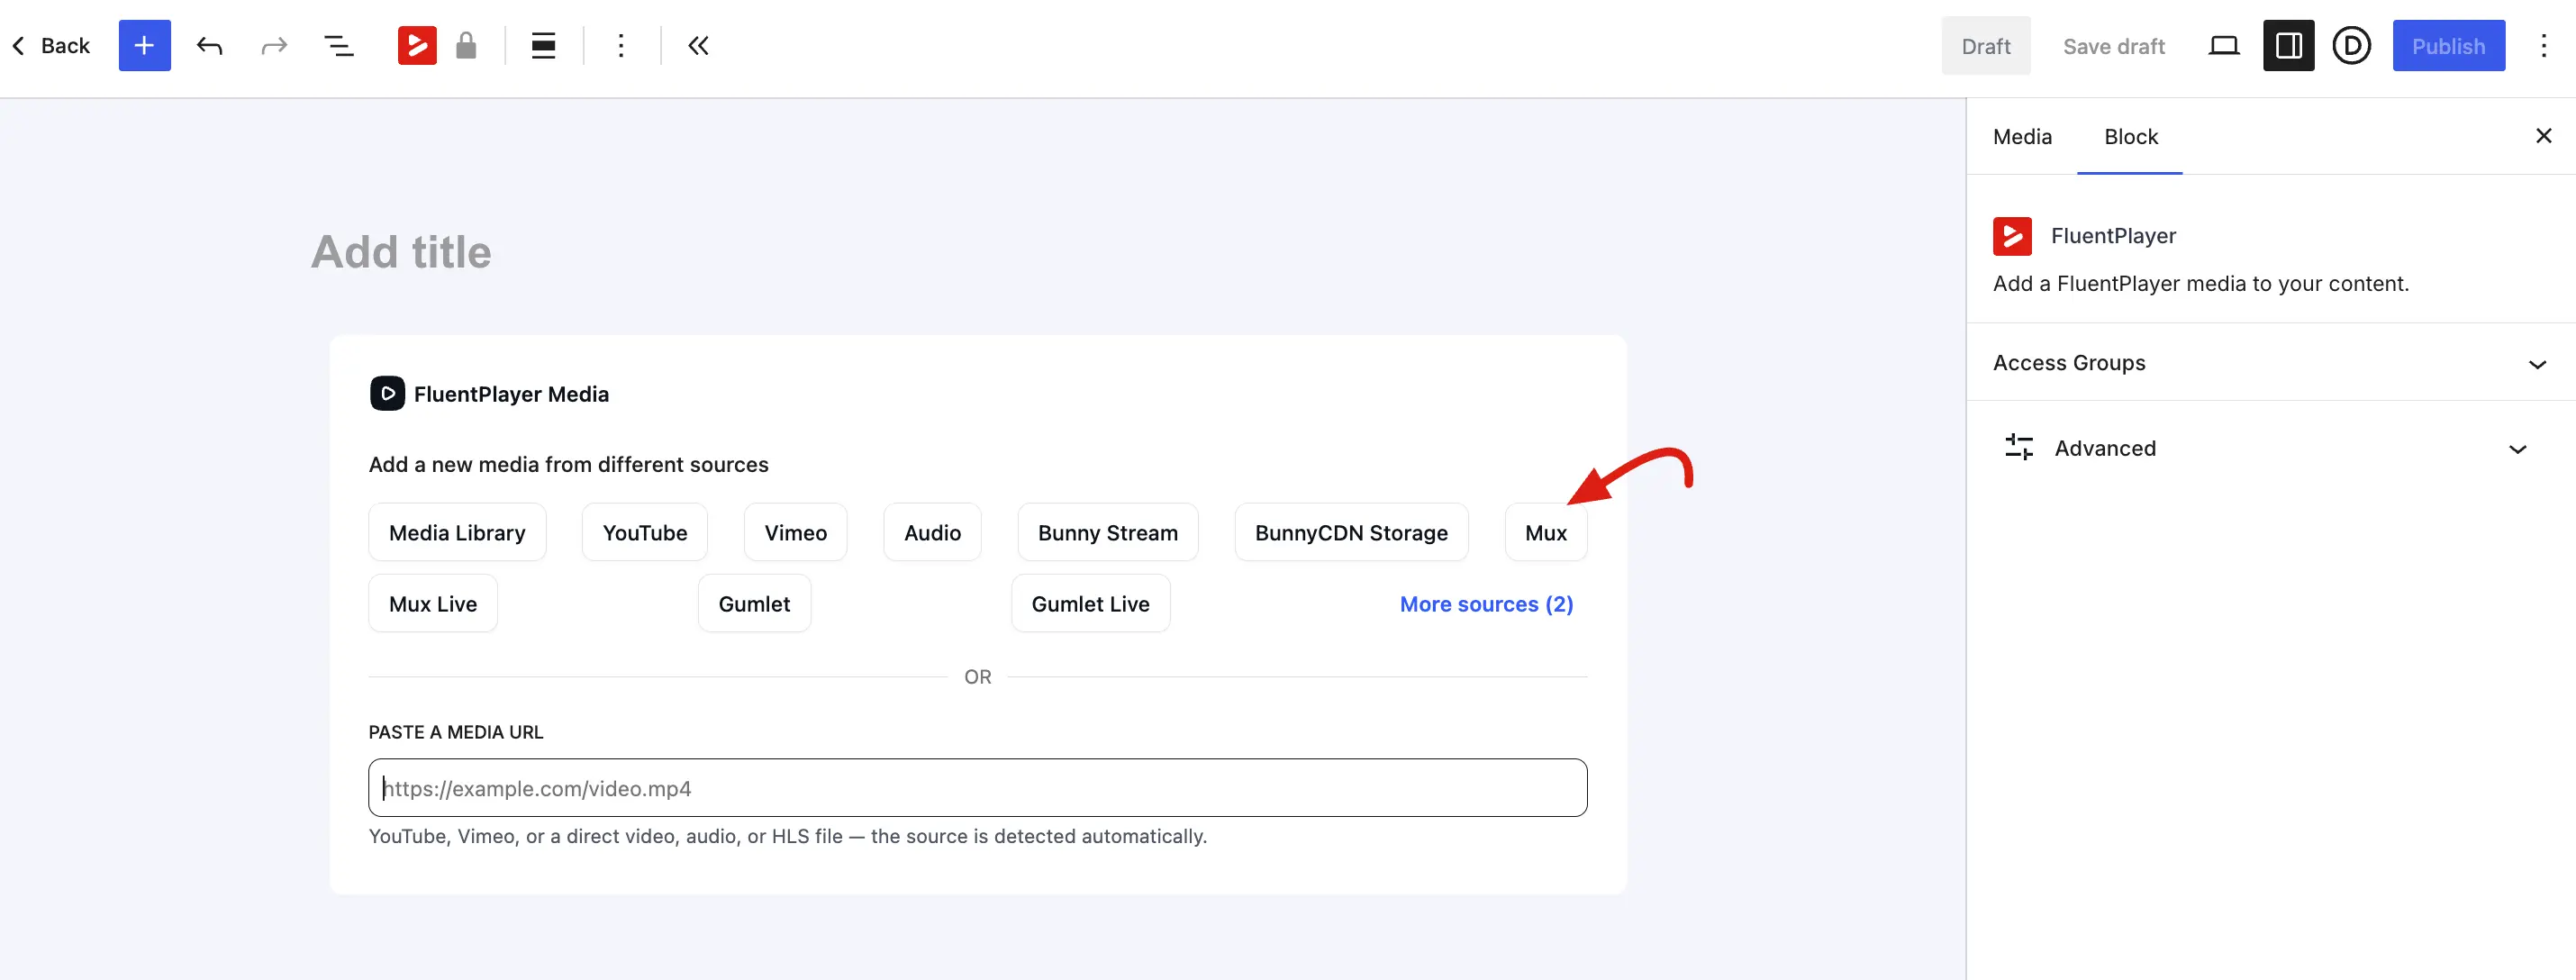Click the red FluentPlayer block icon in toolbar

[417, 46]
